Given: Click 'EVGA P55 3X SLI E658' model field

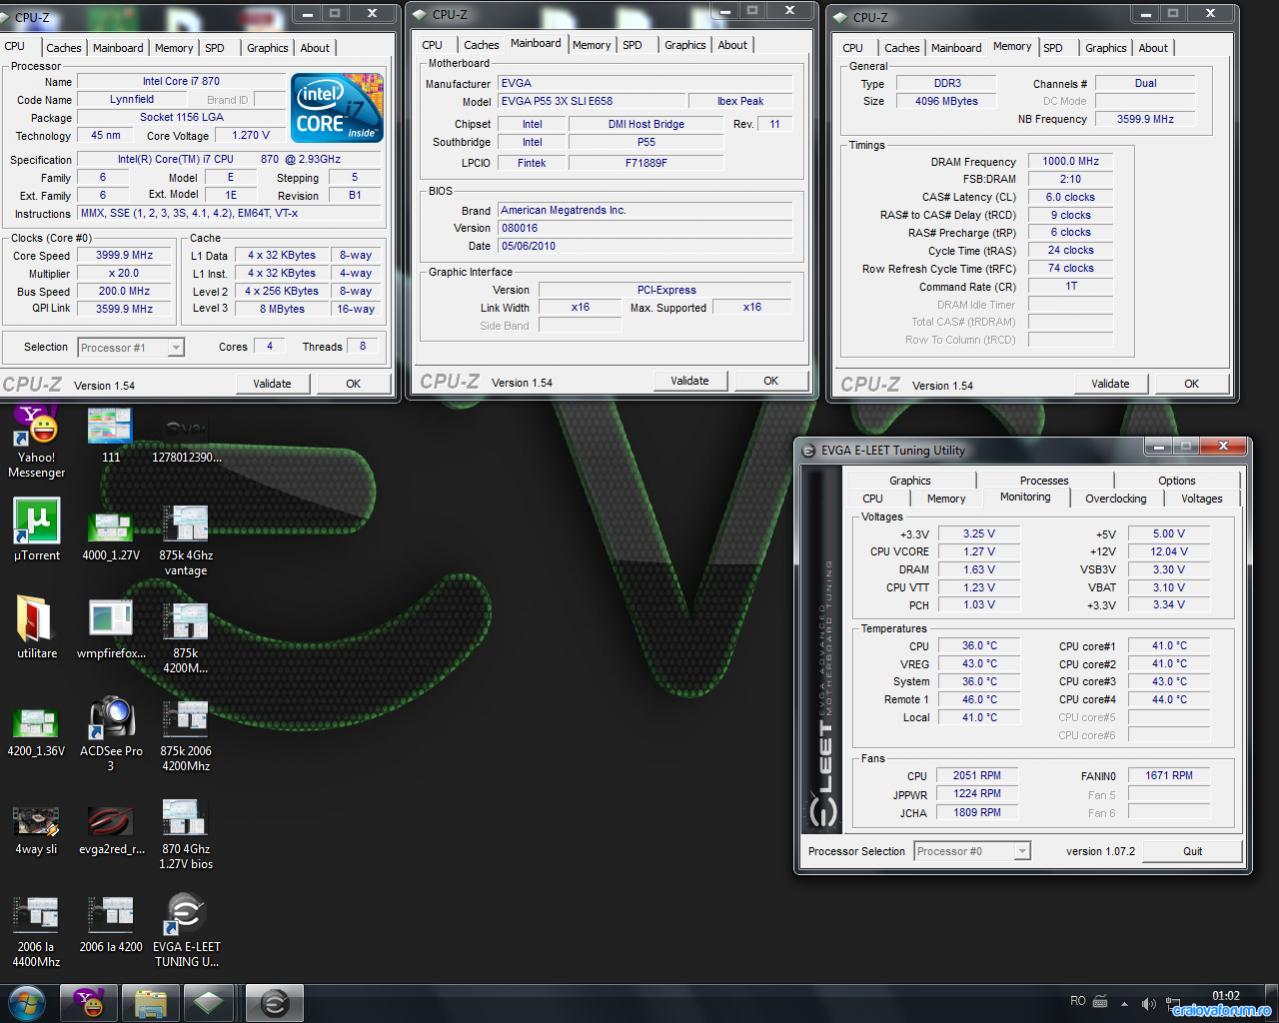Looking at the screenshot, I should [591, 102].
